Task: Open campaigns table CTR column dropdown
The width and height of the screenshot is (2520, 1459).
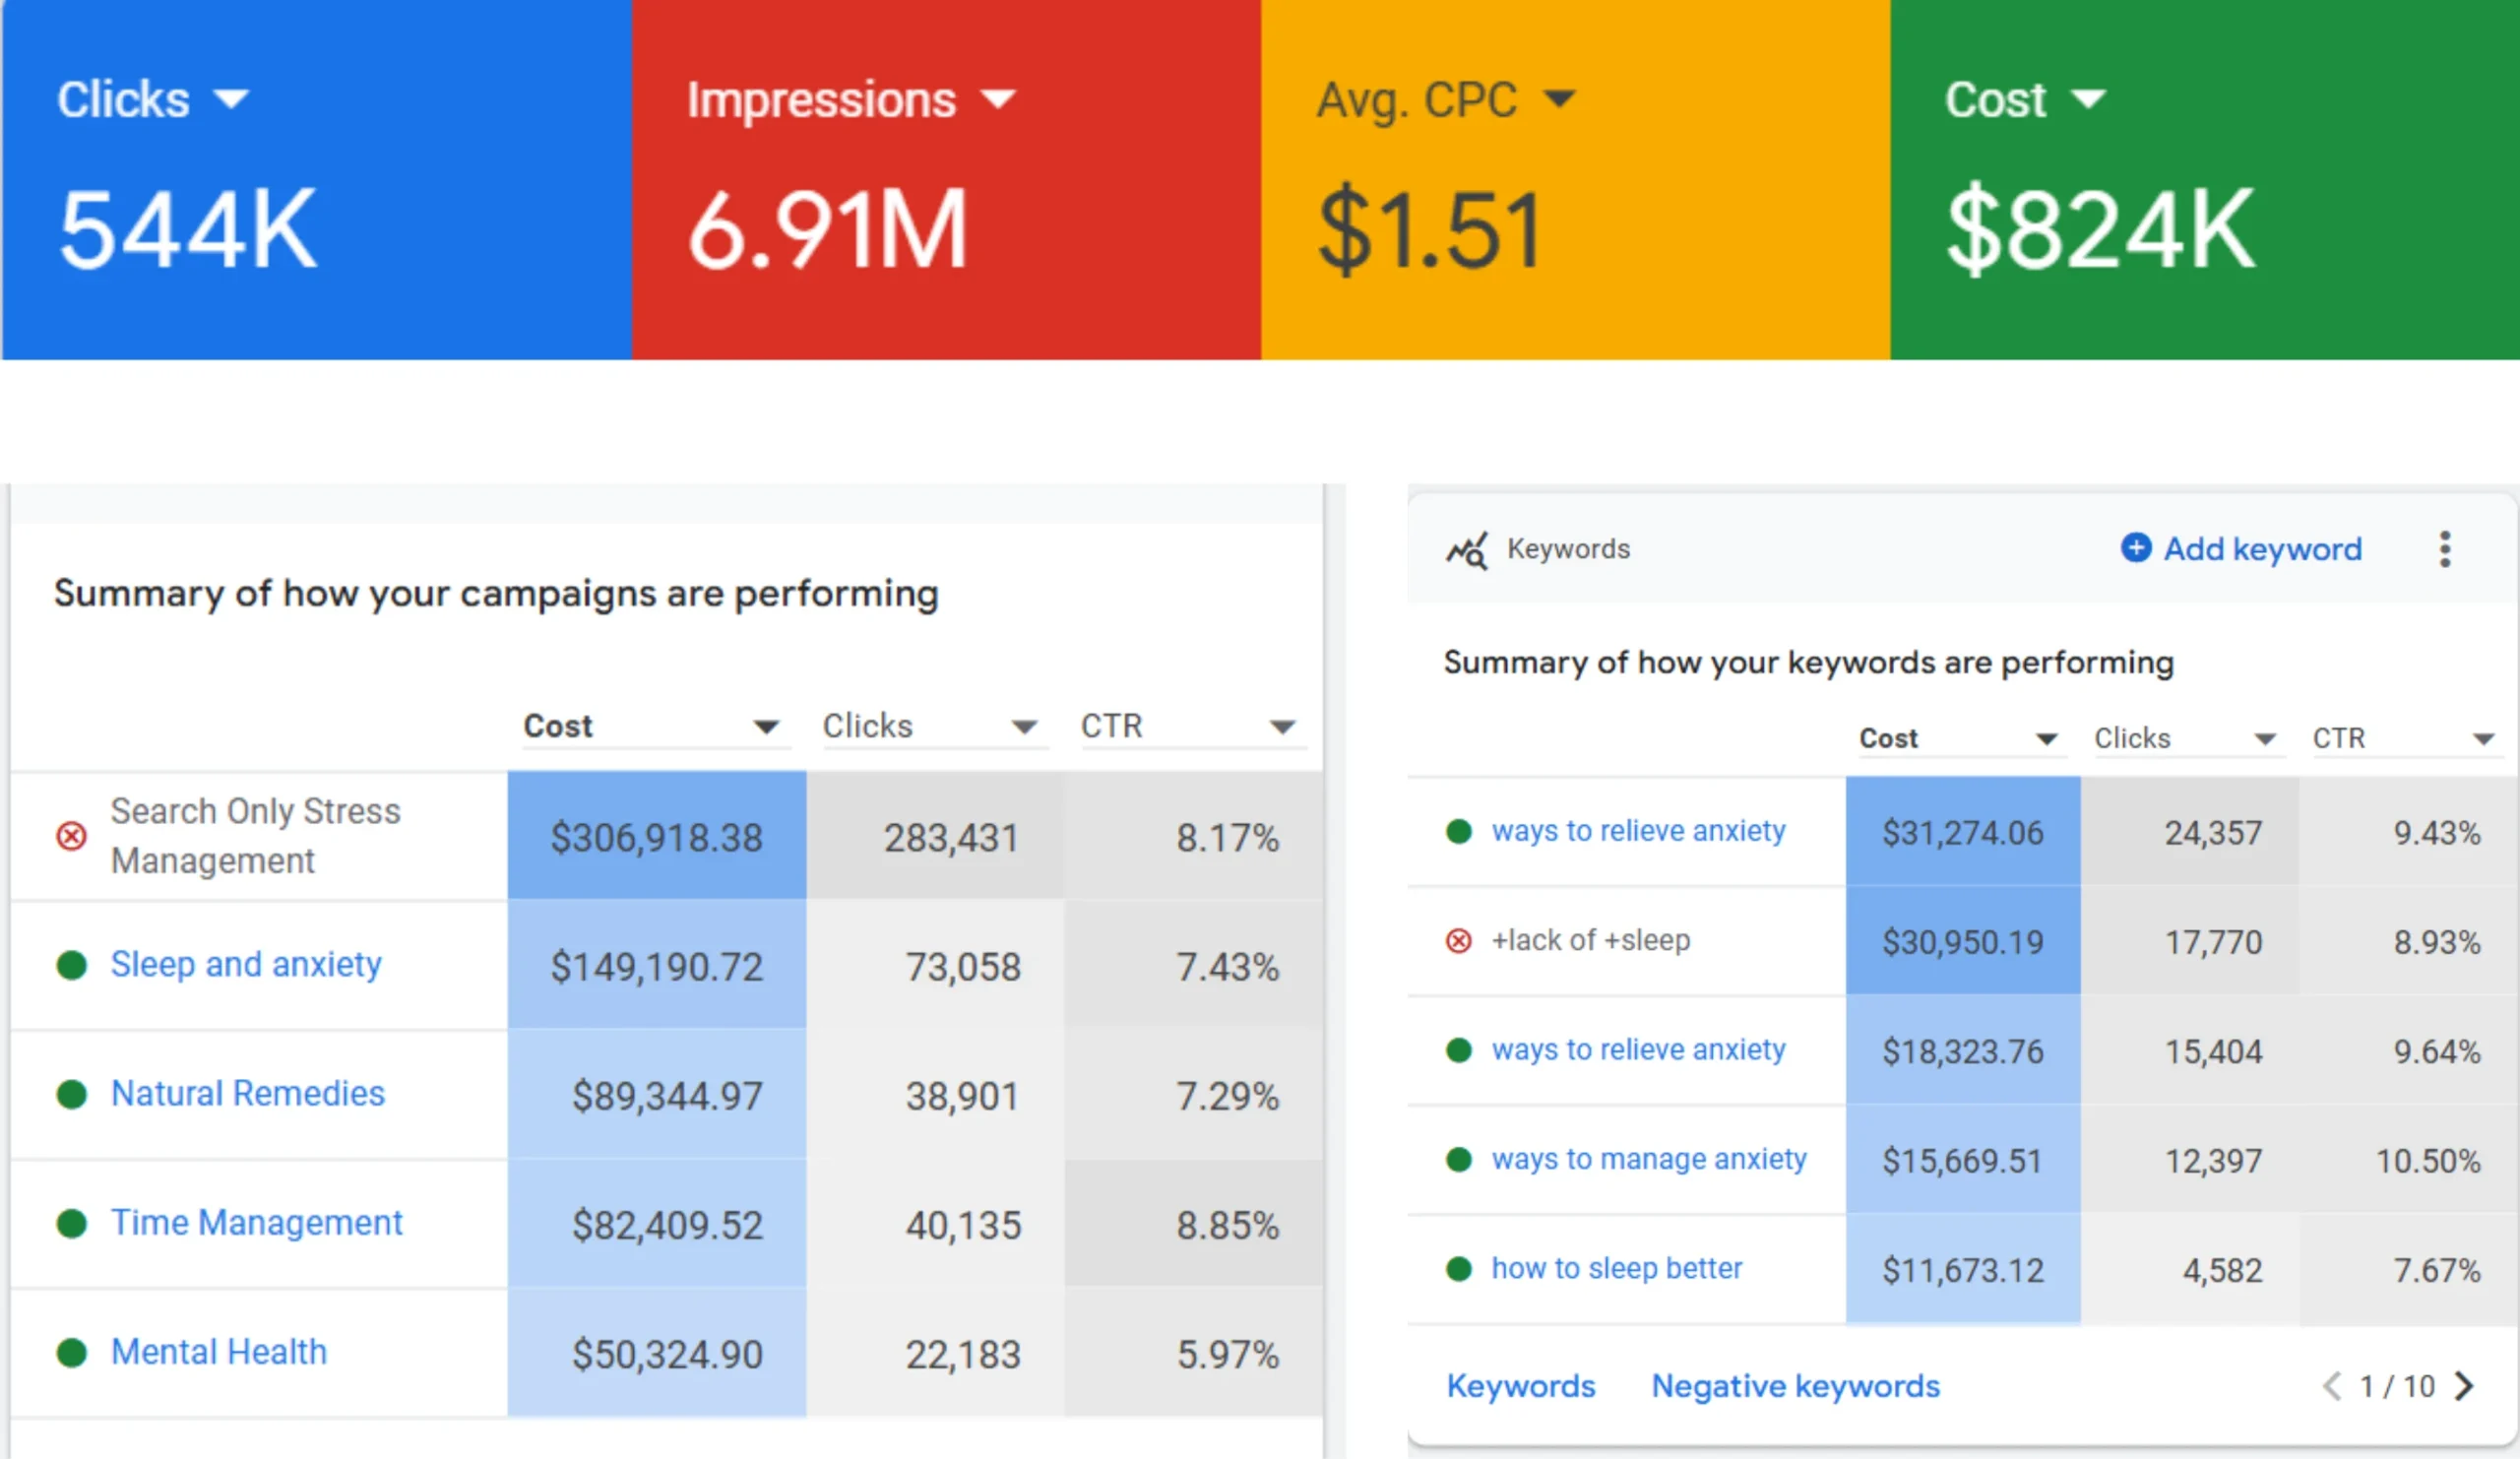Action: tap(1282, 727)
